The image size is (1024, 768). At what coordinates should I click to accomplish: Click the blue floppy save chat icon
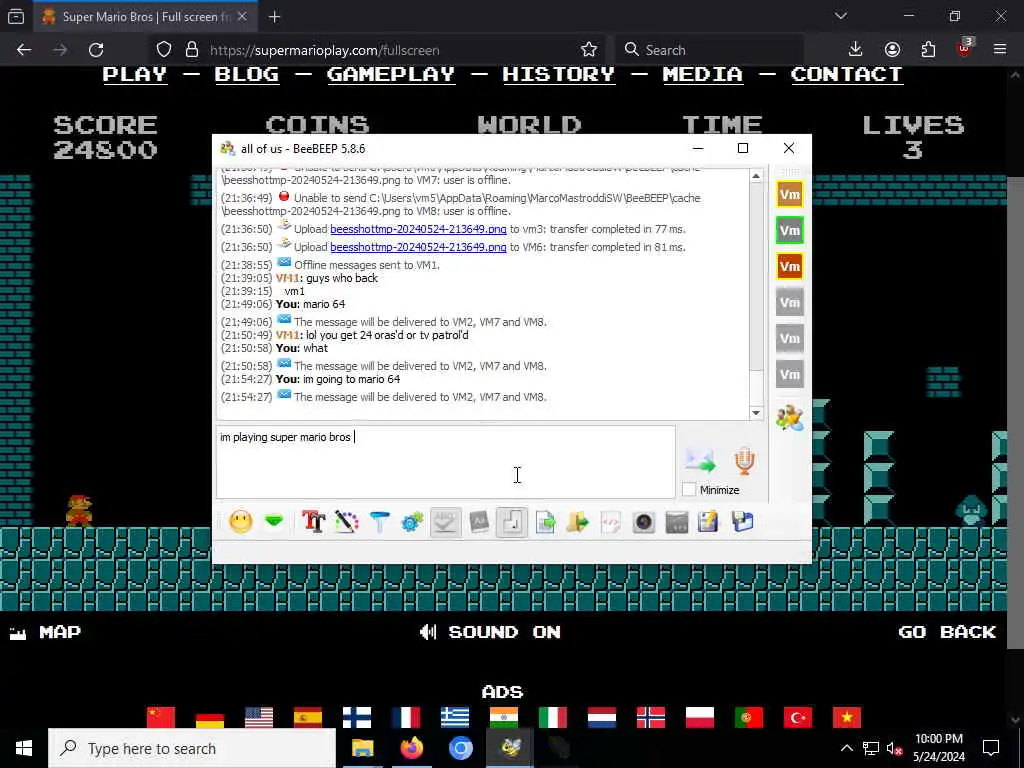743,522
